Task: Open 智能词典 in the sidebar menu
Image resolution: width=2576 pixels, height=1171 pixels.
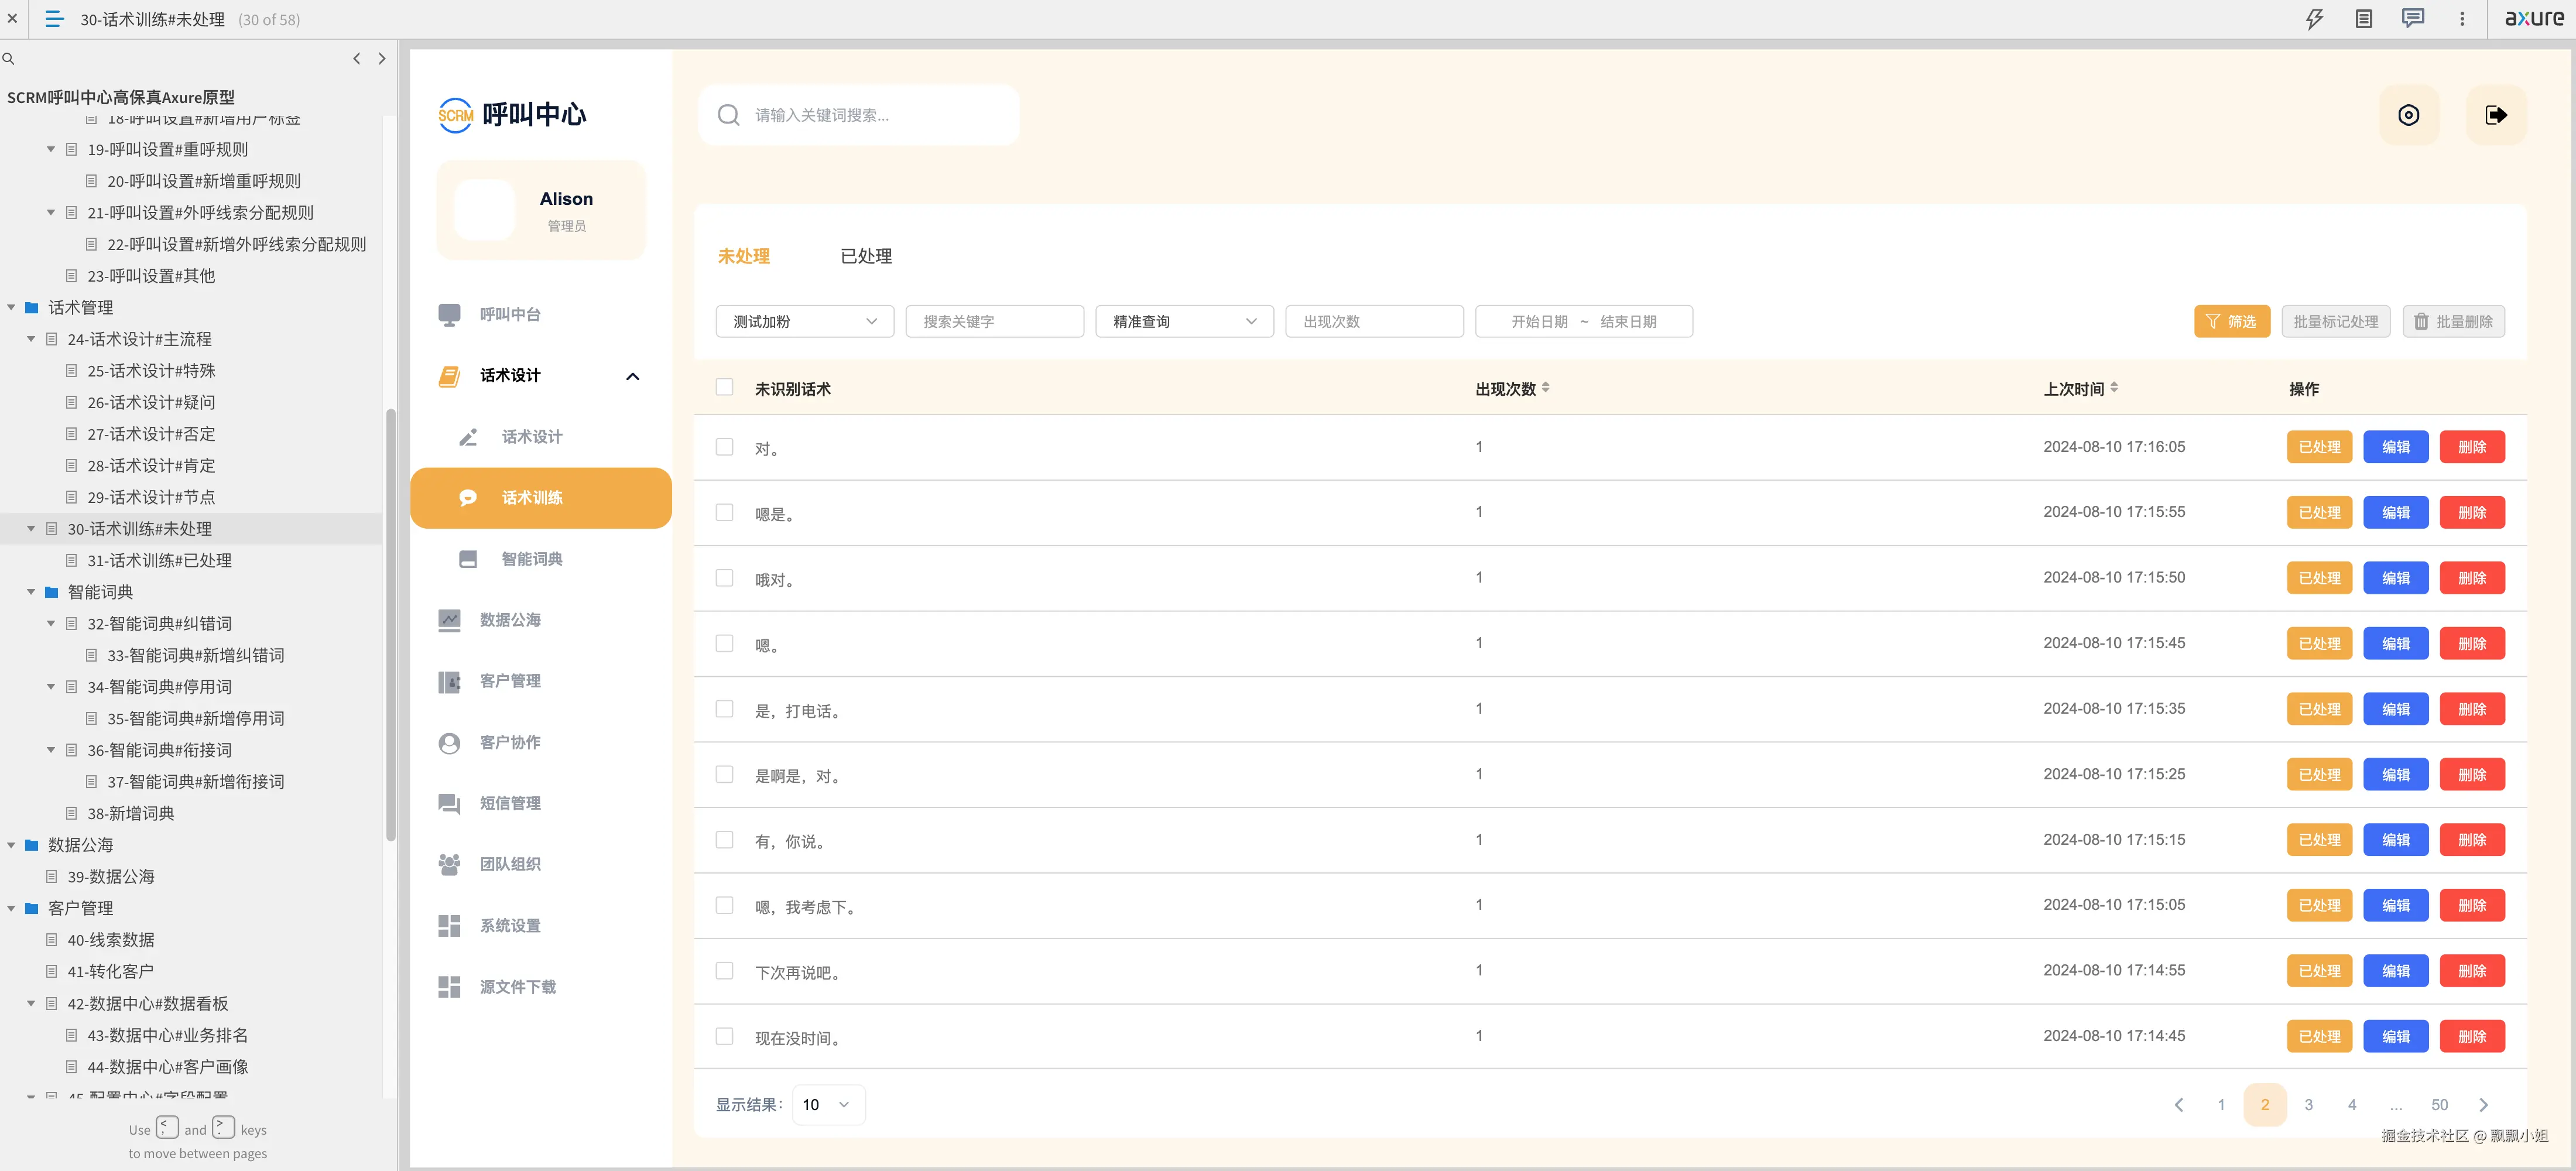Action: coord(531,559)
